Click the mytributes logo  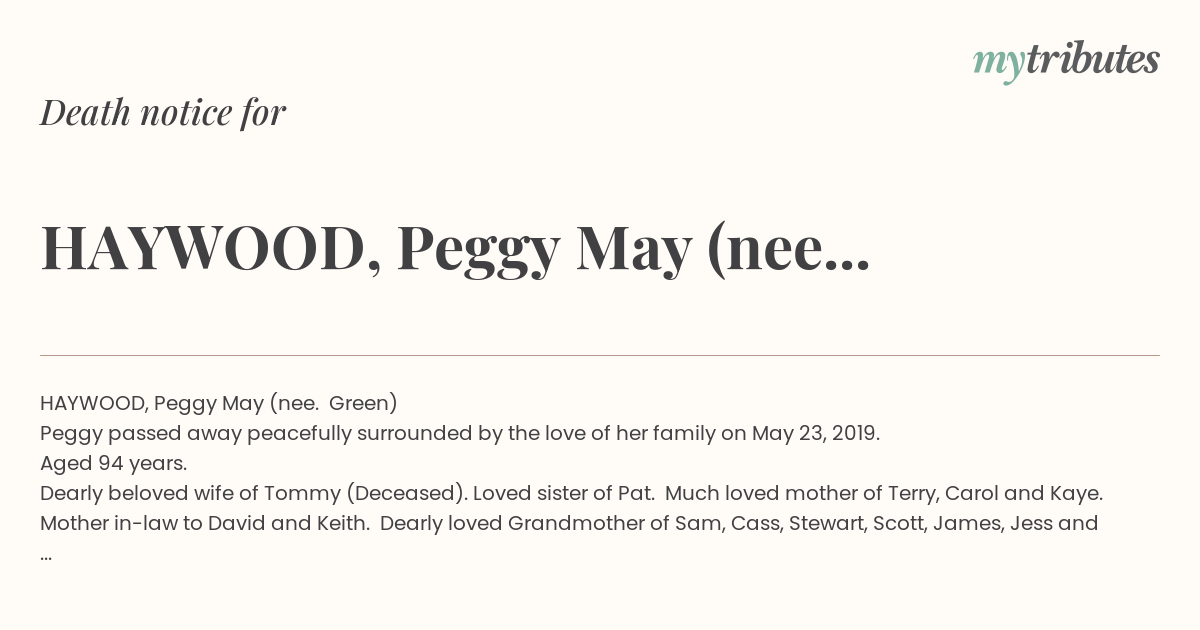click(x=1066, y=61)
